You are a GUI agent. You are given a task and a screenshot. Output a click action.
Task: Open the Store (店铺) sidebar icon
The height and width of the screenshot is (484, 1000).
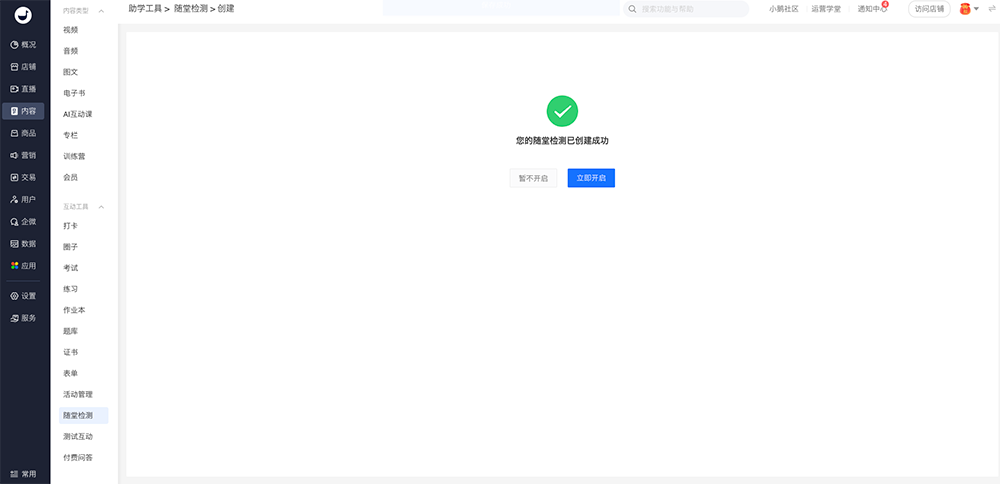[14, 67]
